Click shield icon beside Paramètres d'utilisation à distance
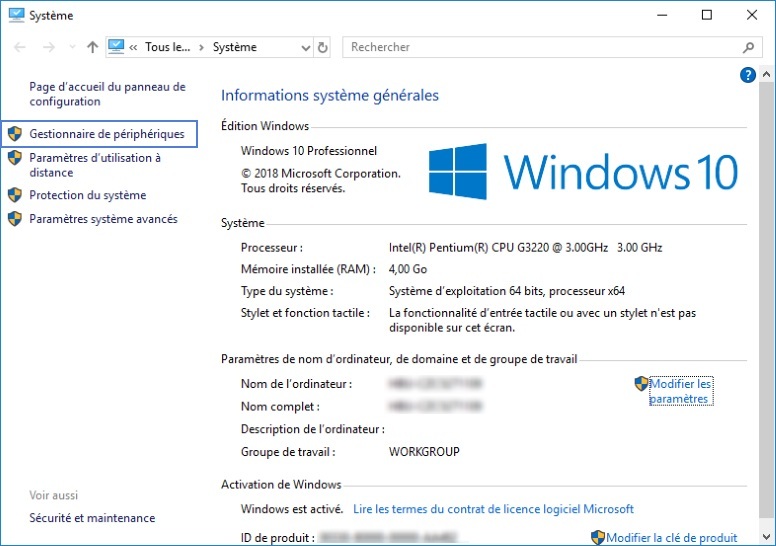 click(15, 158)
